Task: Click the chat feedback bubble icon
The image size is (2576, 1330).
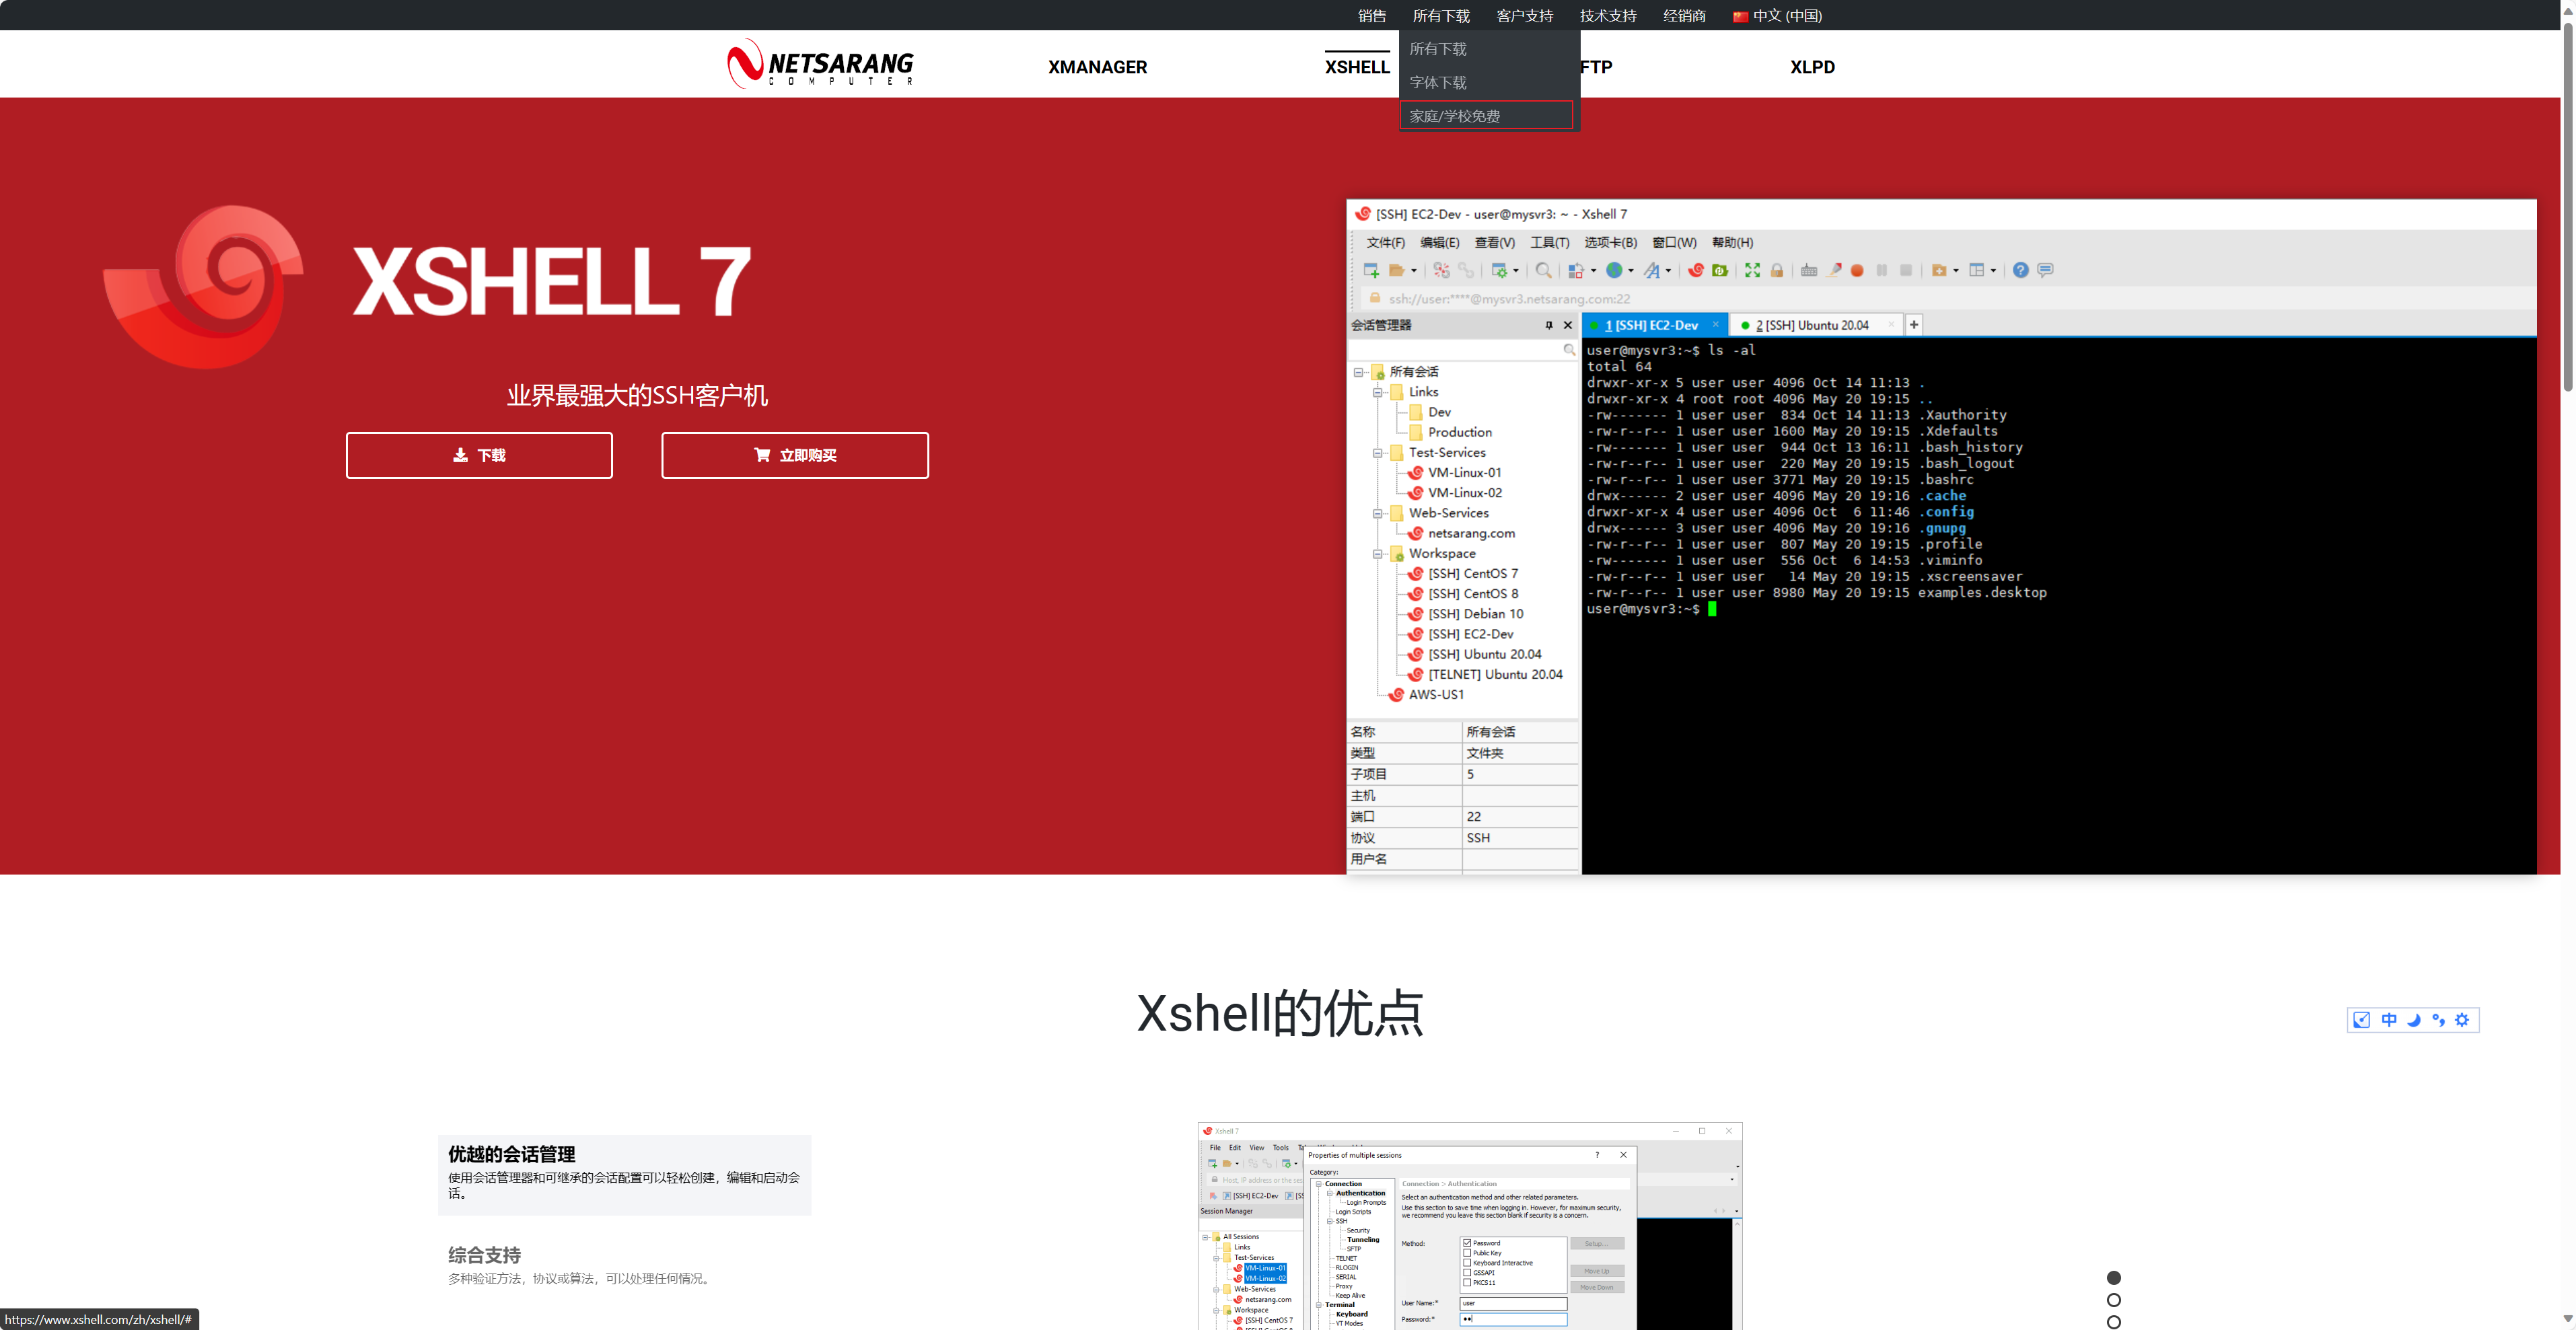Action: 2045,270
